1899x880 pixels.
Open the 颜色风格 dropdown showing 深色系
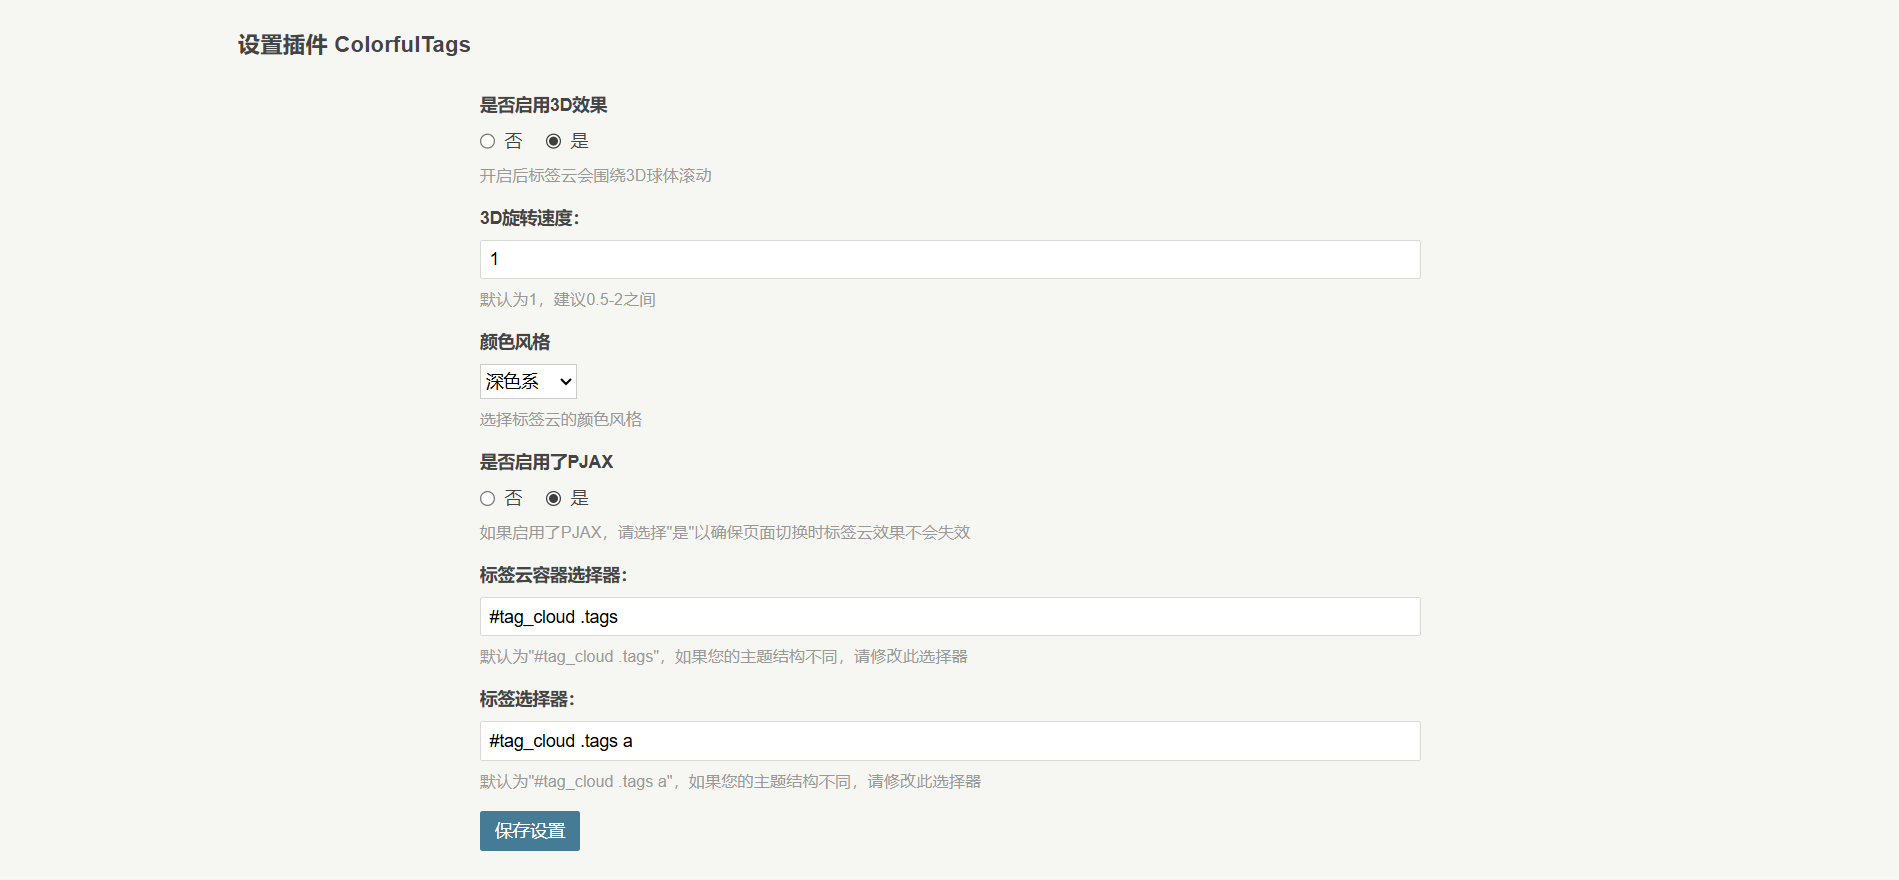(528, 382)
